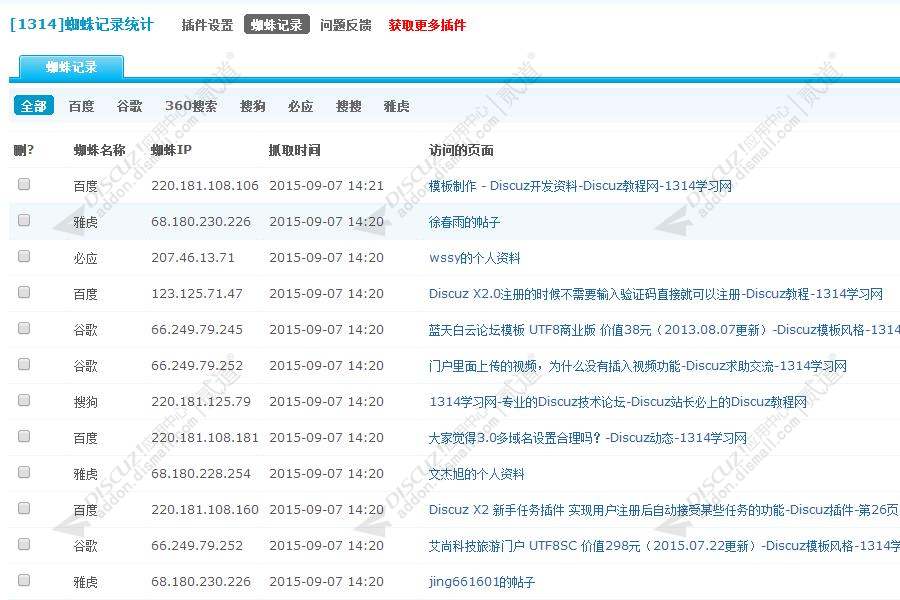Filter spider records by 搜搜
This screenshot has height=600, width=900.
pos(348,106)
